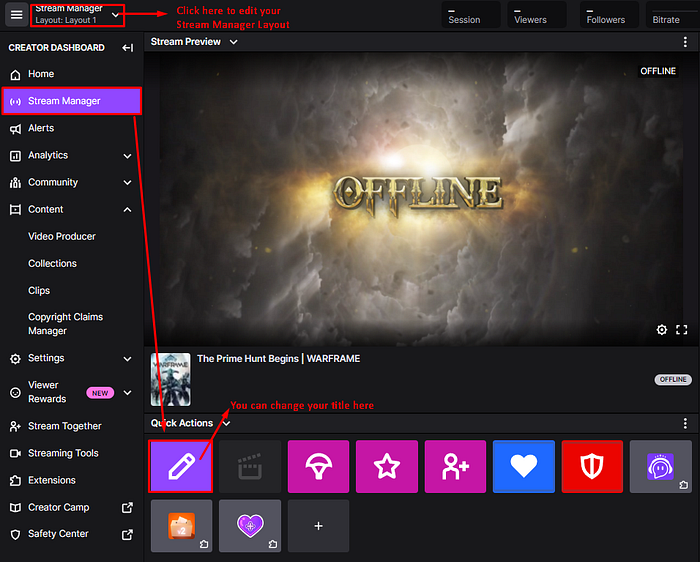Image resolution: width=700 pixels, height=562 pixels.
Task: Click the Viewer Rewards smiley icon
Action: [15, 392]
